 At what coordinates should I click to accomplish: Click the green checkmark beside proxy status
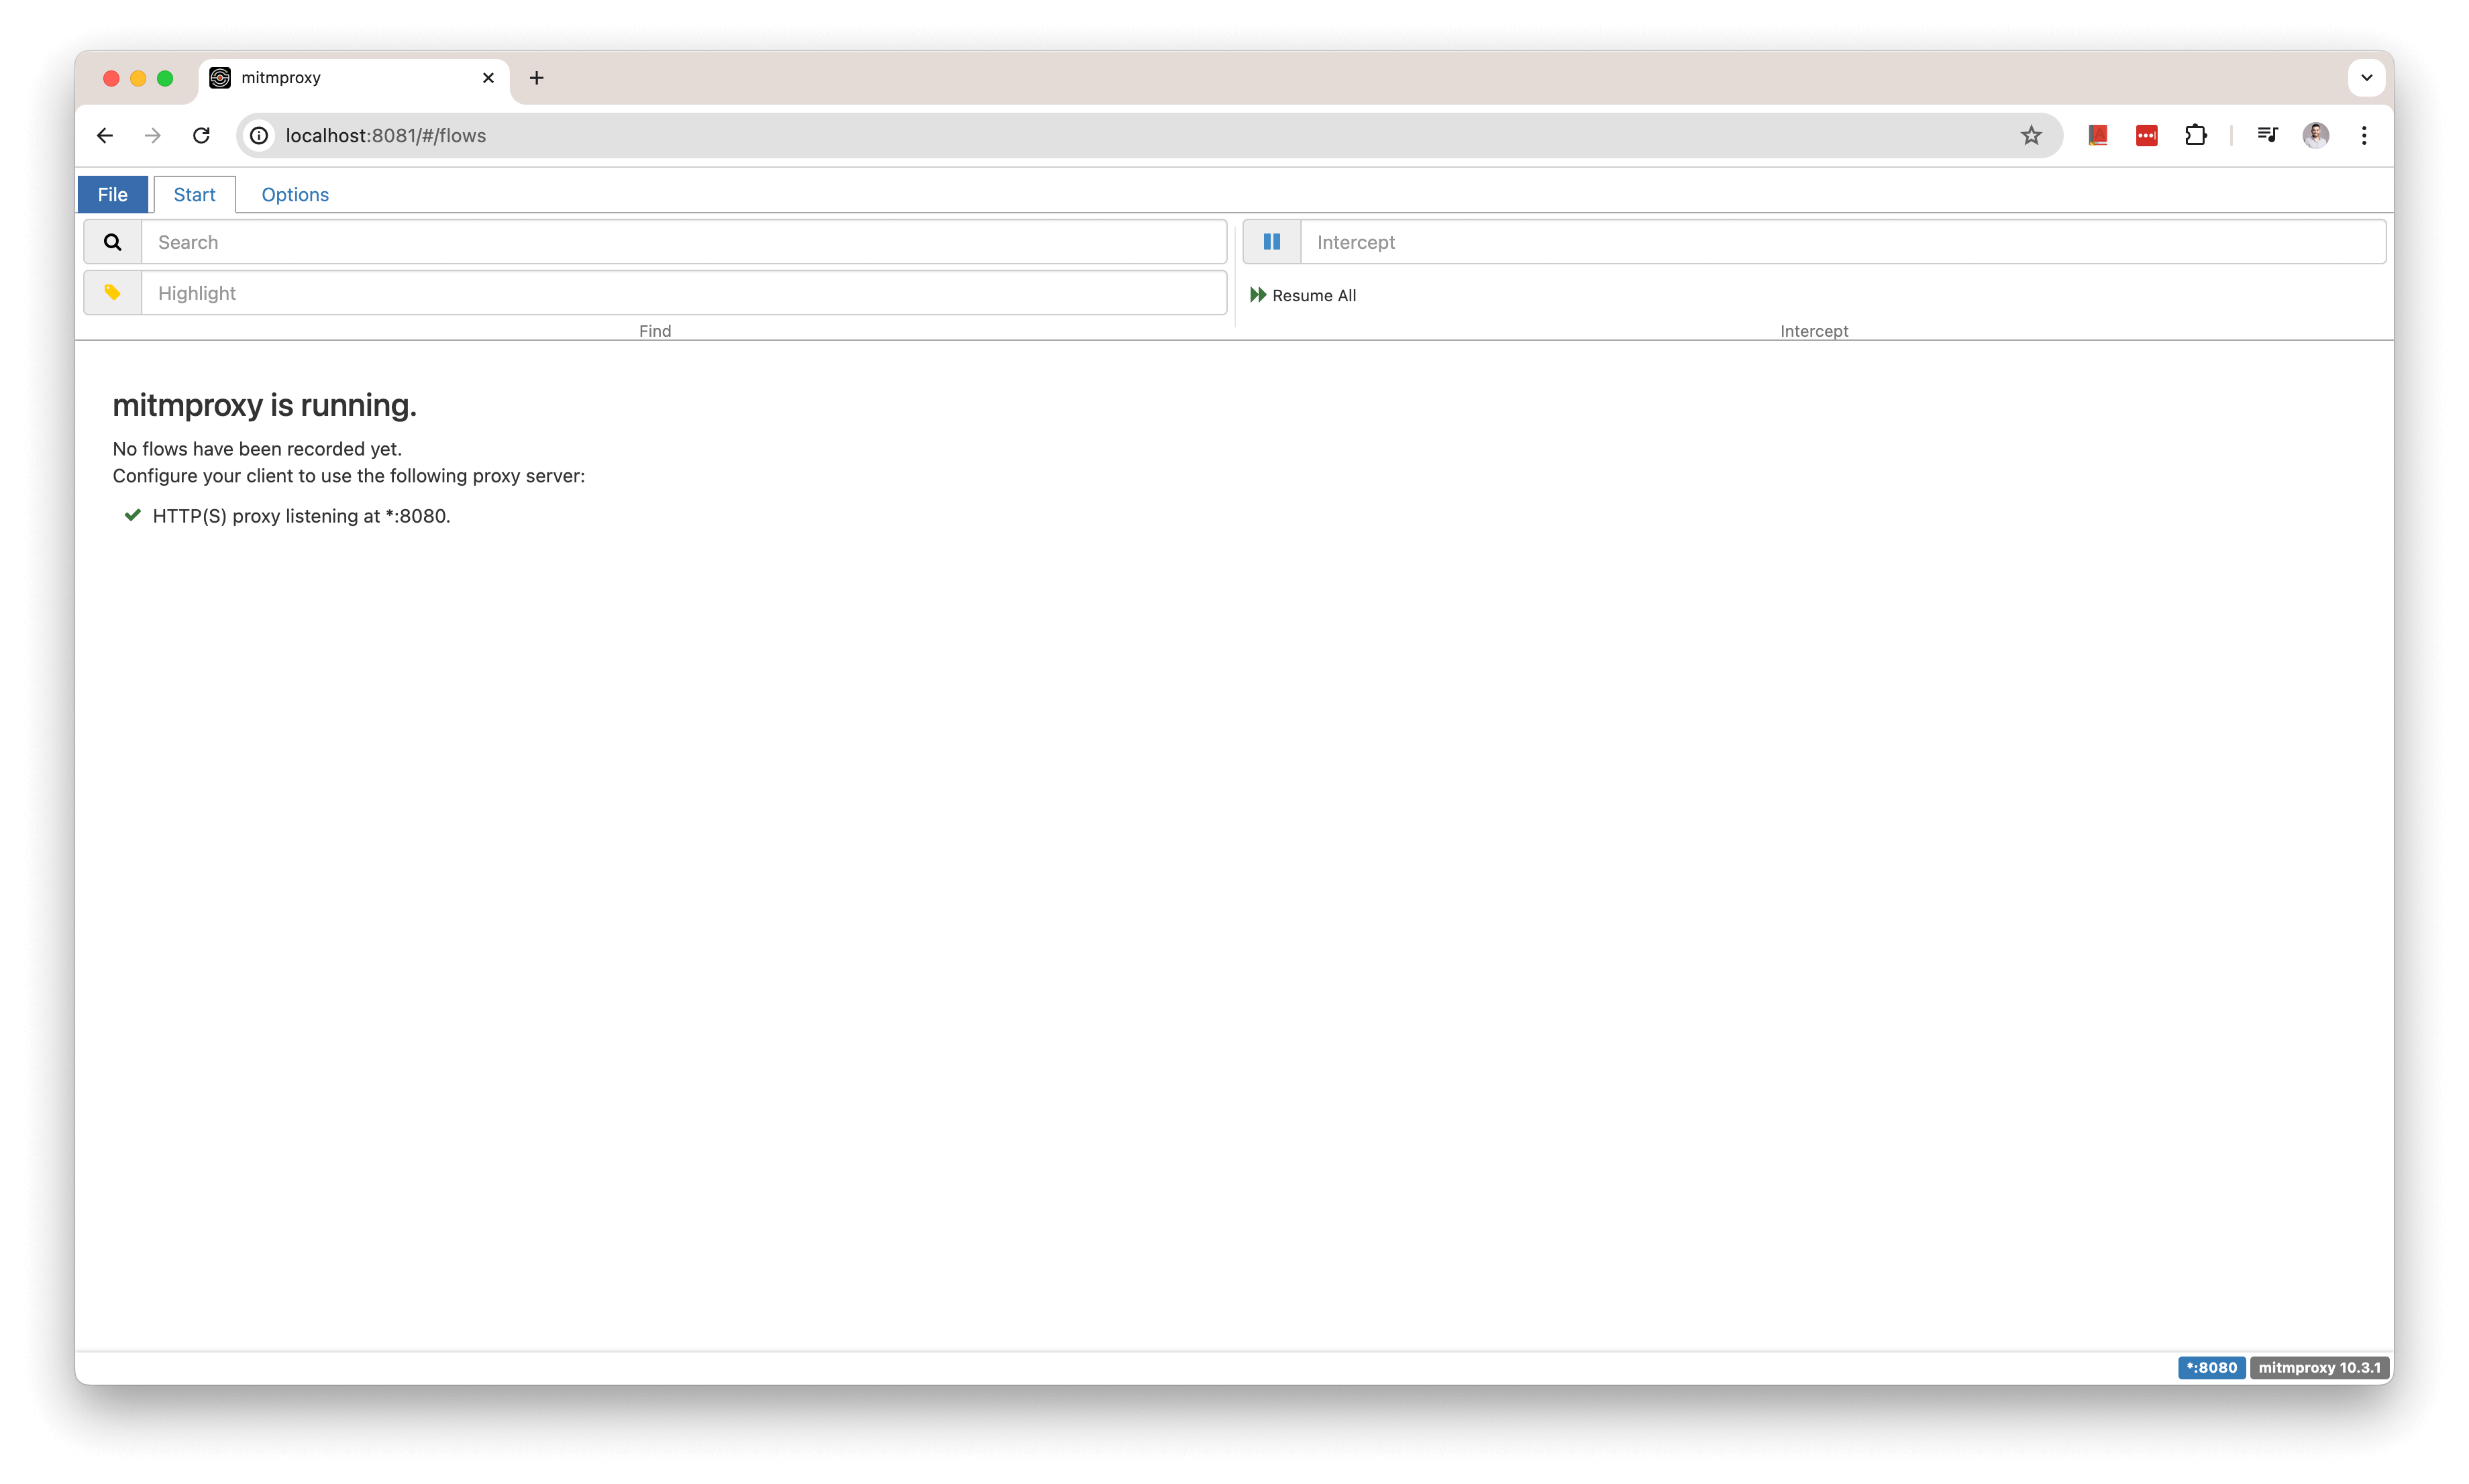[132, 515]
